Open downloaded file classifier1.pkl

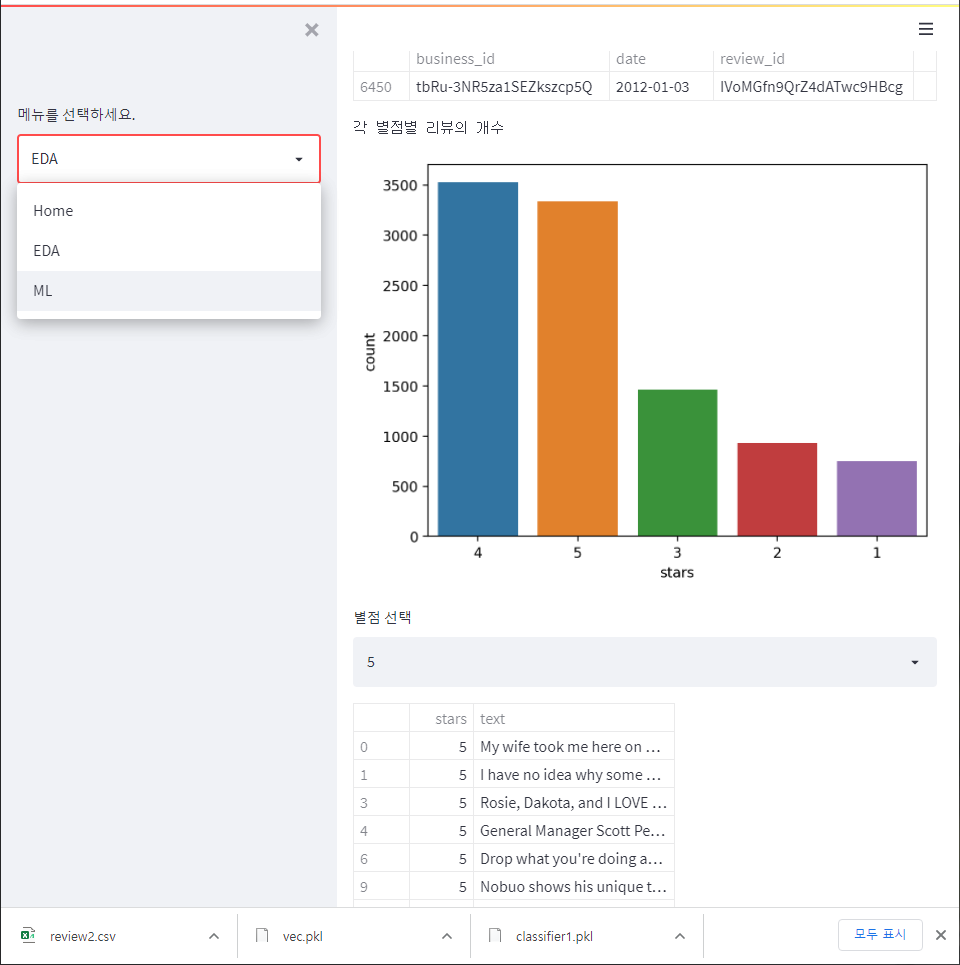(554, 936)
